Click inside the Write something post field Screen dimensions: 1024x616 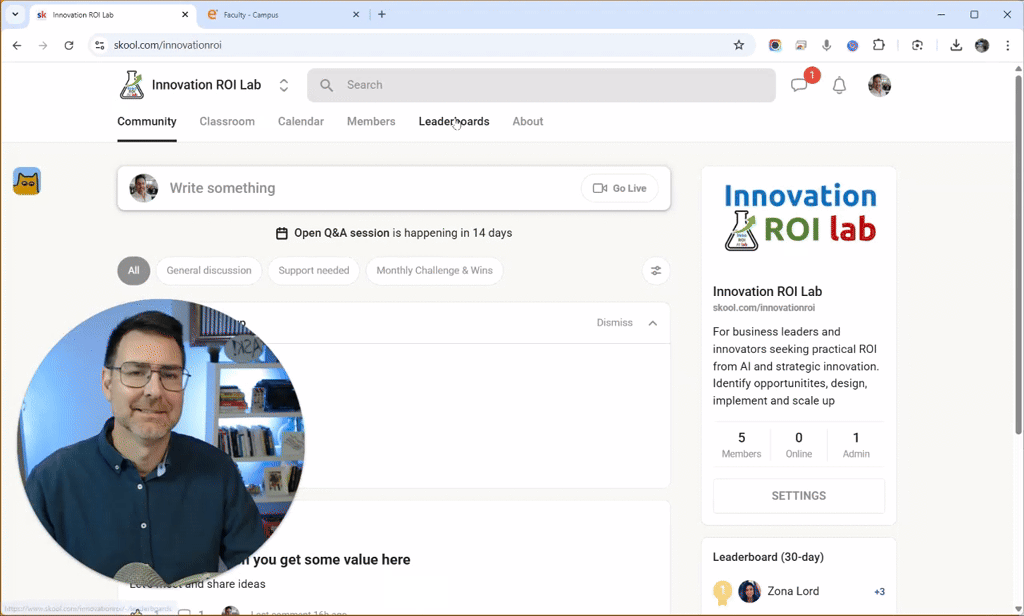click(300, 187)
